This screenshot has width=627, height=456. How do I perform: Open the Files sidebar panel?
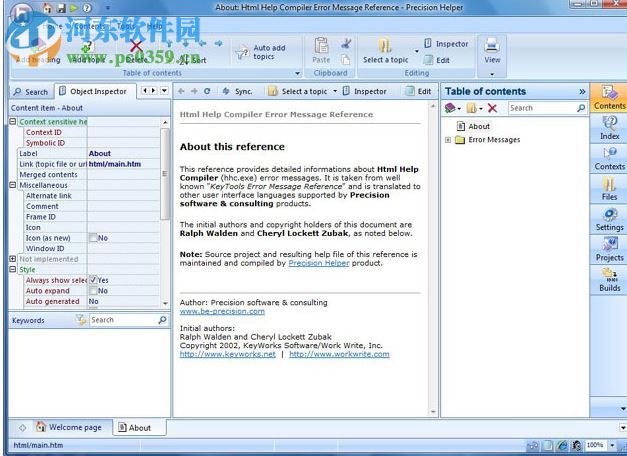609,189
